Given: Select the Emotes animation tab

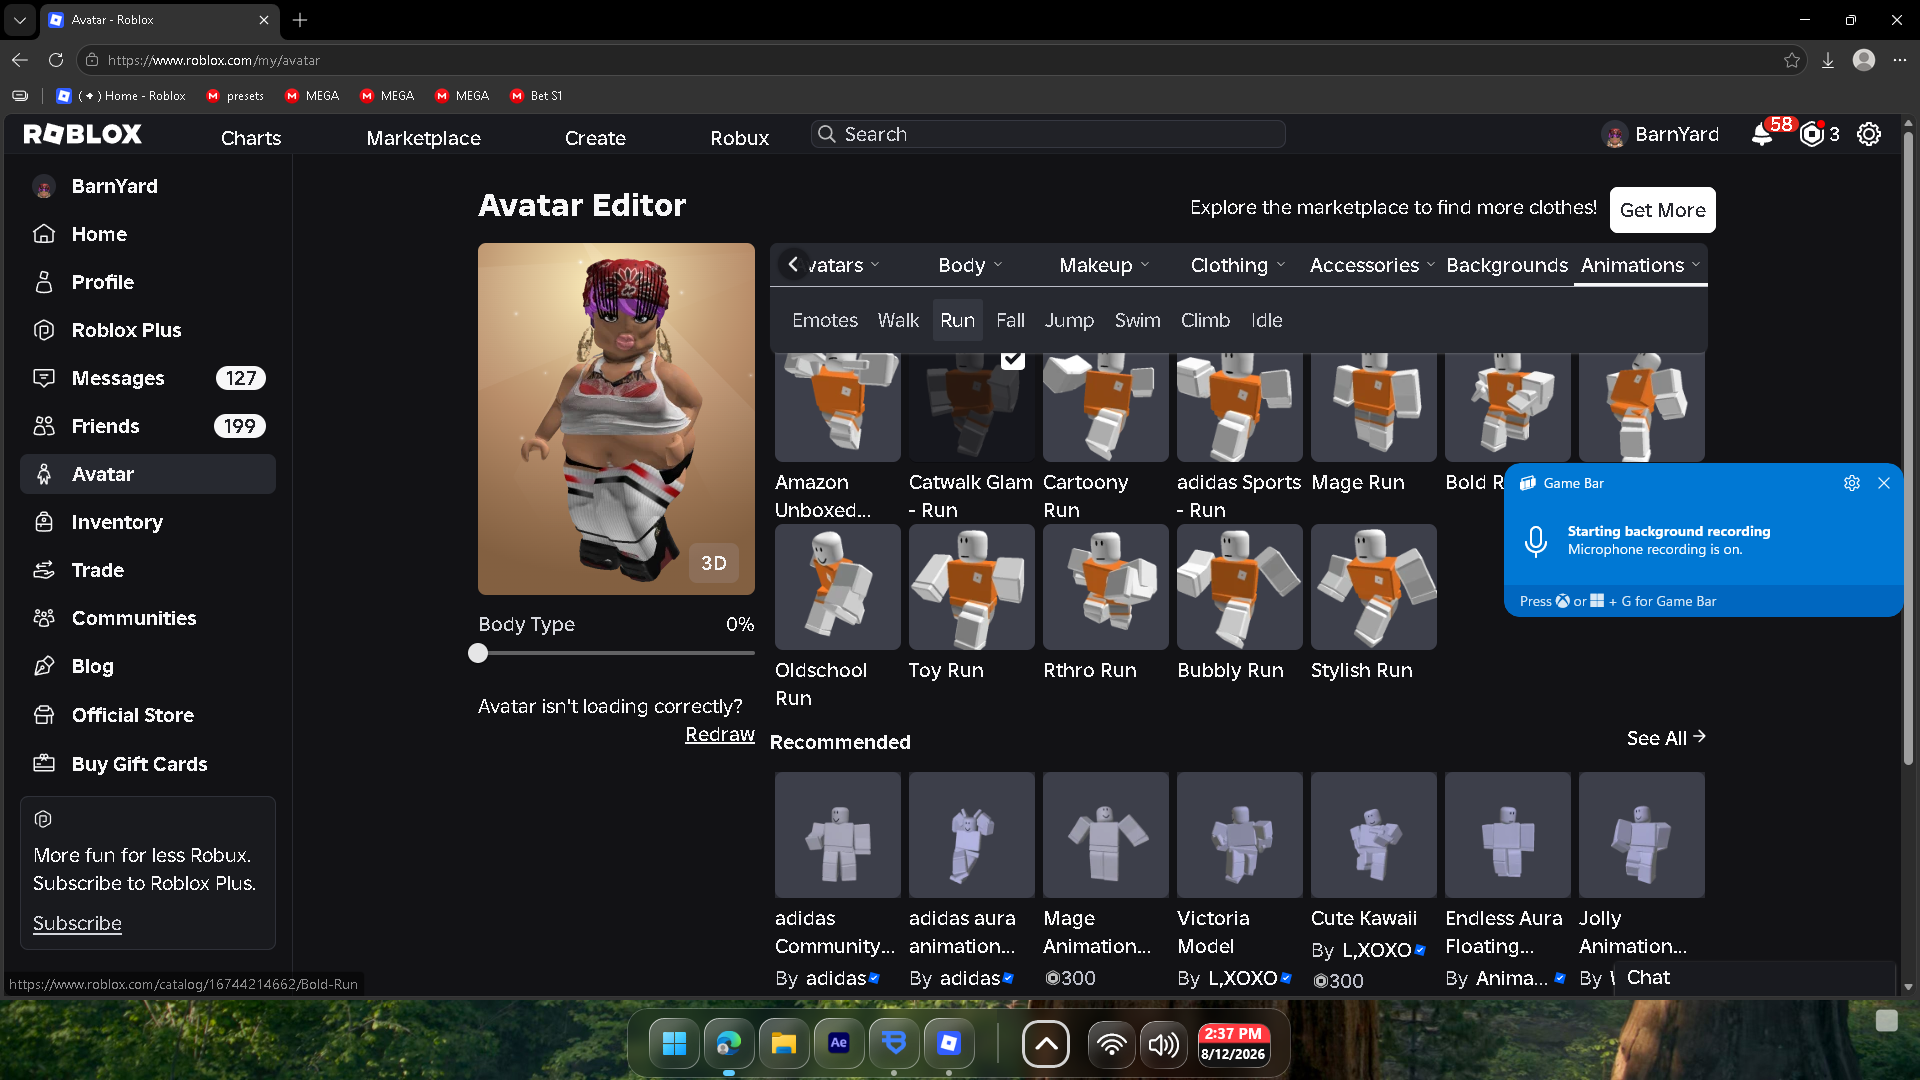Looking at the screenshot, I should pos(825,320).
